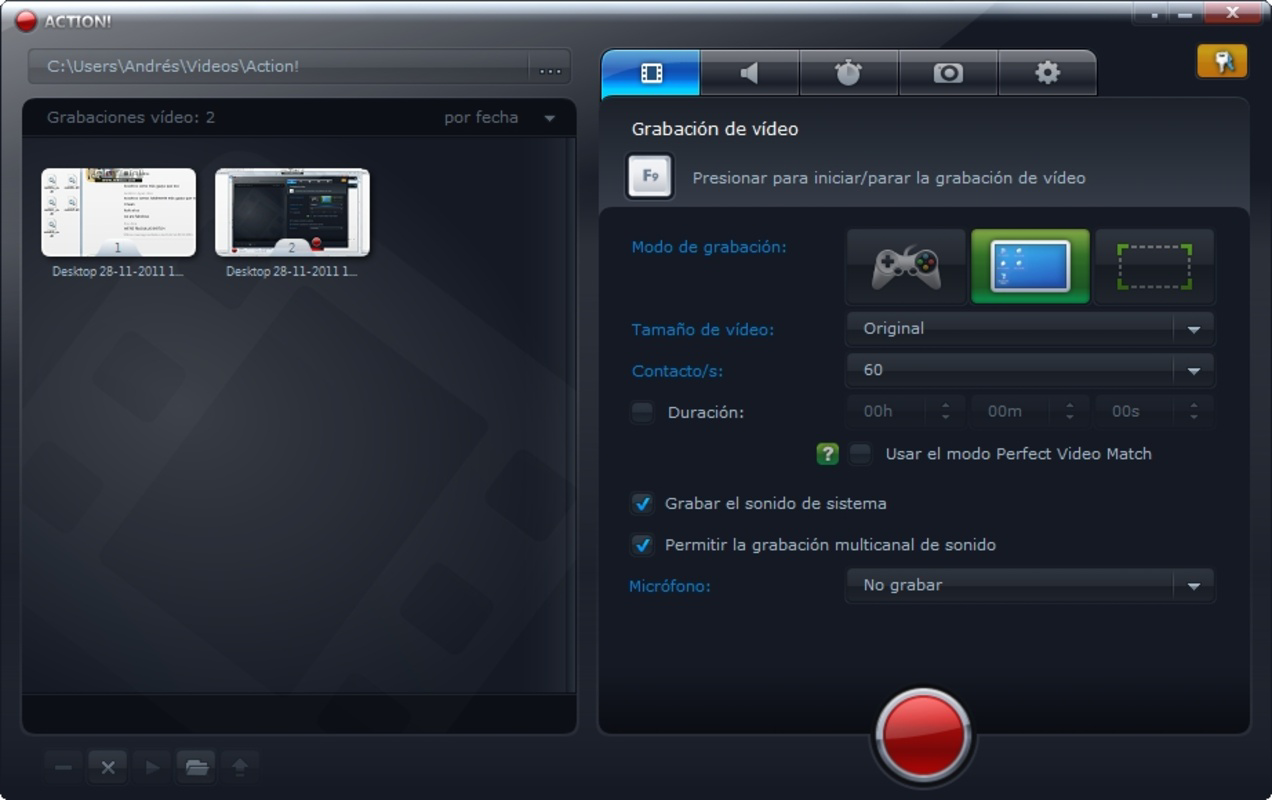Open recordings folder icon
1272x800 pixels.
tap(196, 767)
